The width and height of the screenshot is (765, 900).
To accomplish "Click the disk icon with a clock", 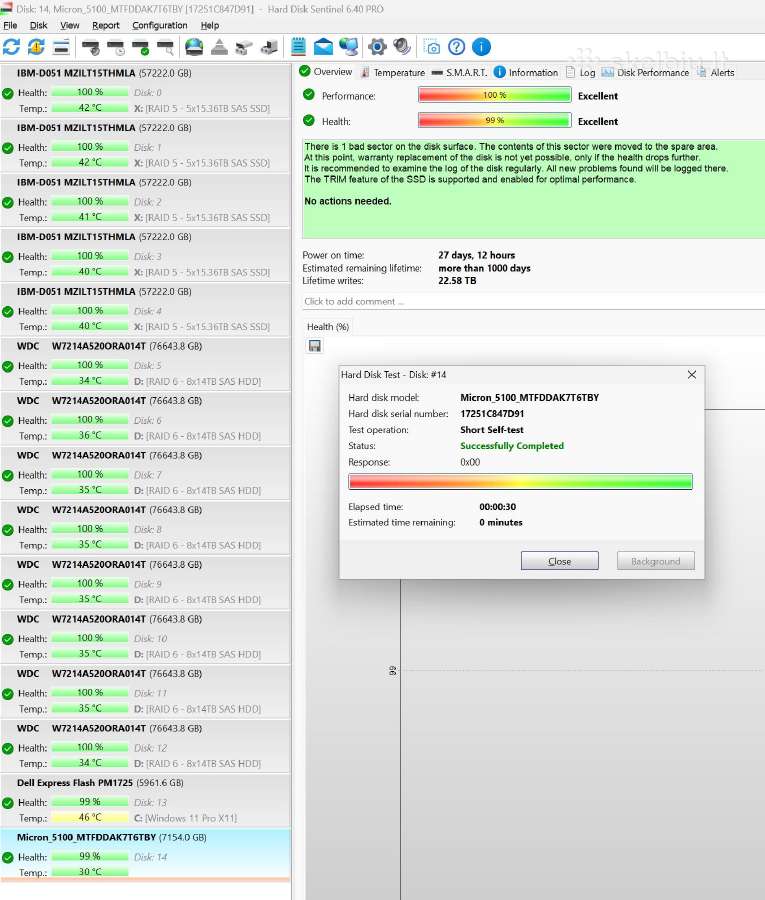I will point(115,47).
